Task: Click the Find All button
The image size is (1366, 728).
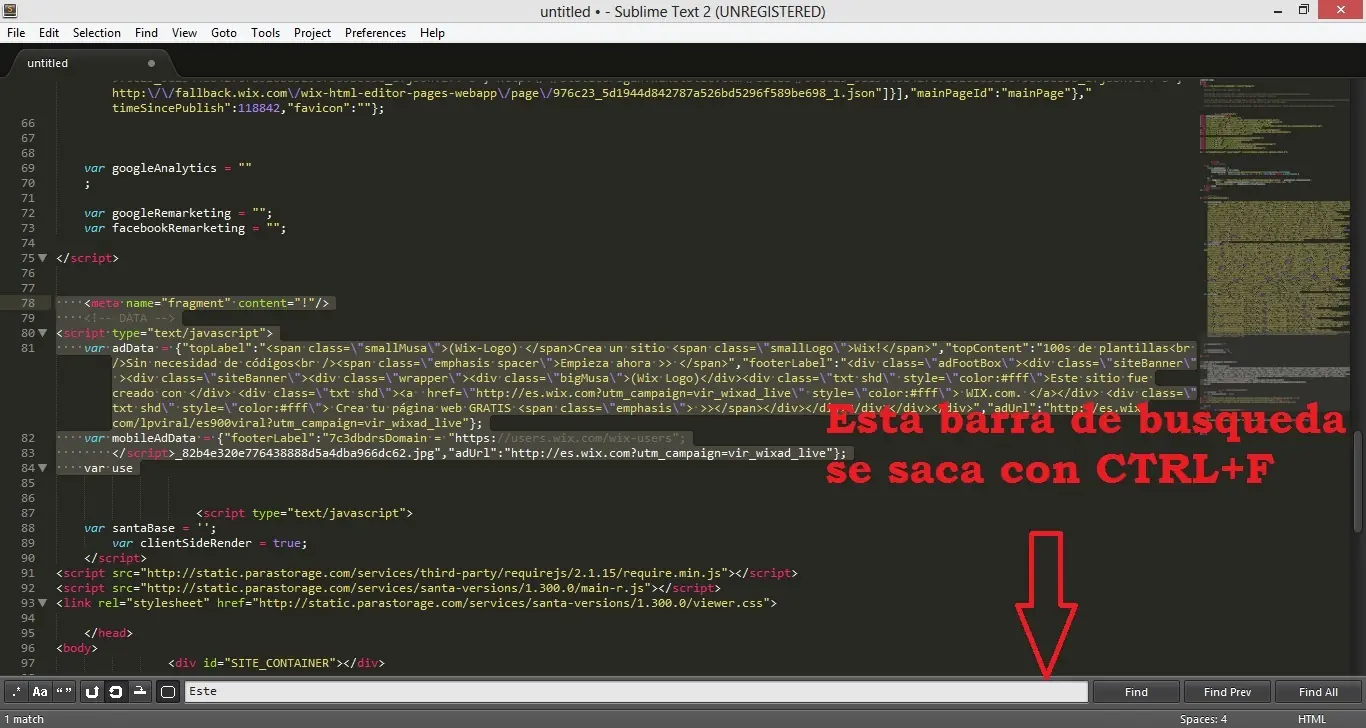Action: [1318, 691]
